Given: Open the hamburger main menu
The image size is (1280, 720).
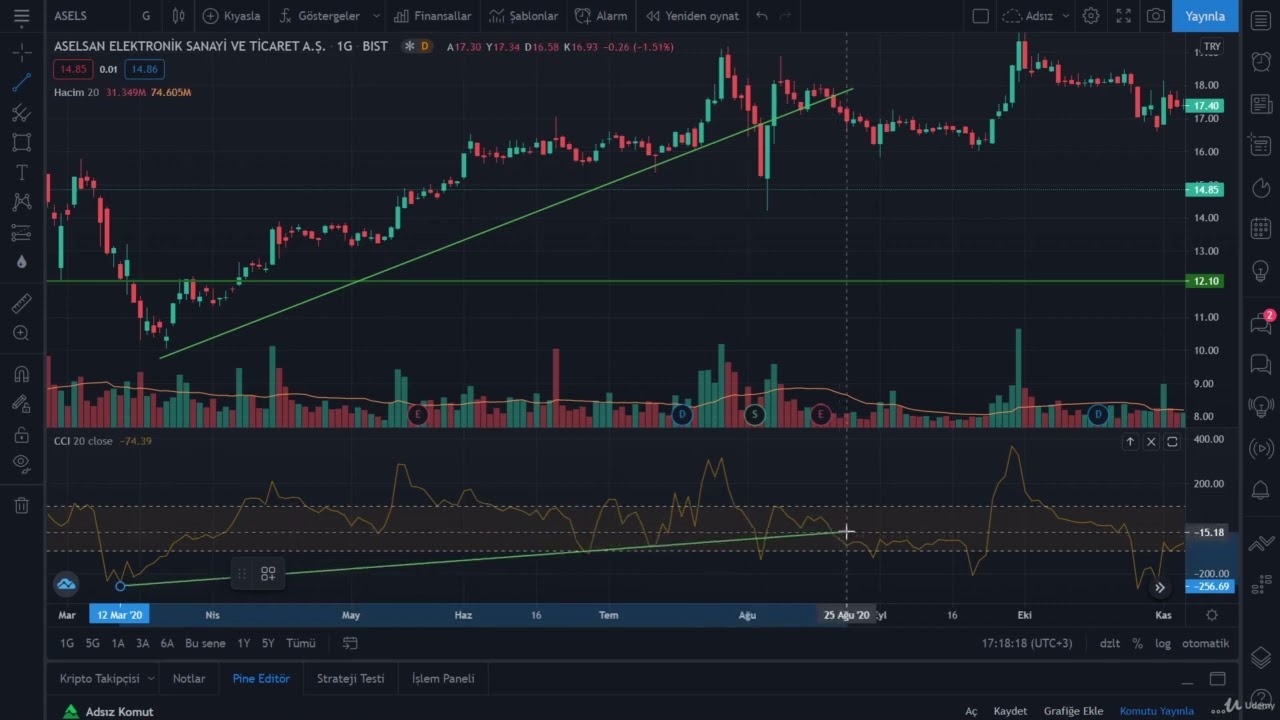Looking at the screenshot, I should pos(21,16).
